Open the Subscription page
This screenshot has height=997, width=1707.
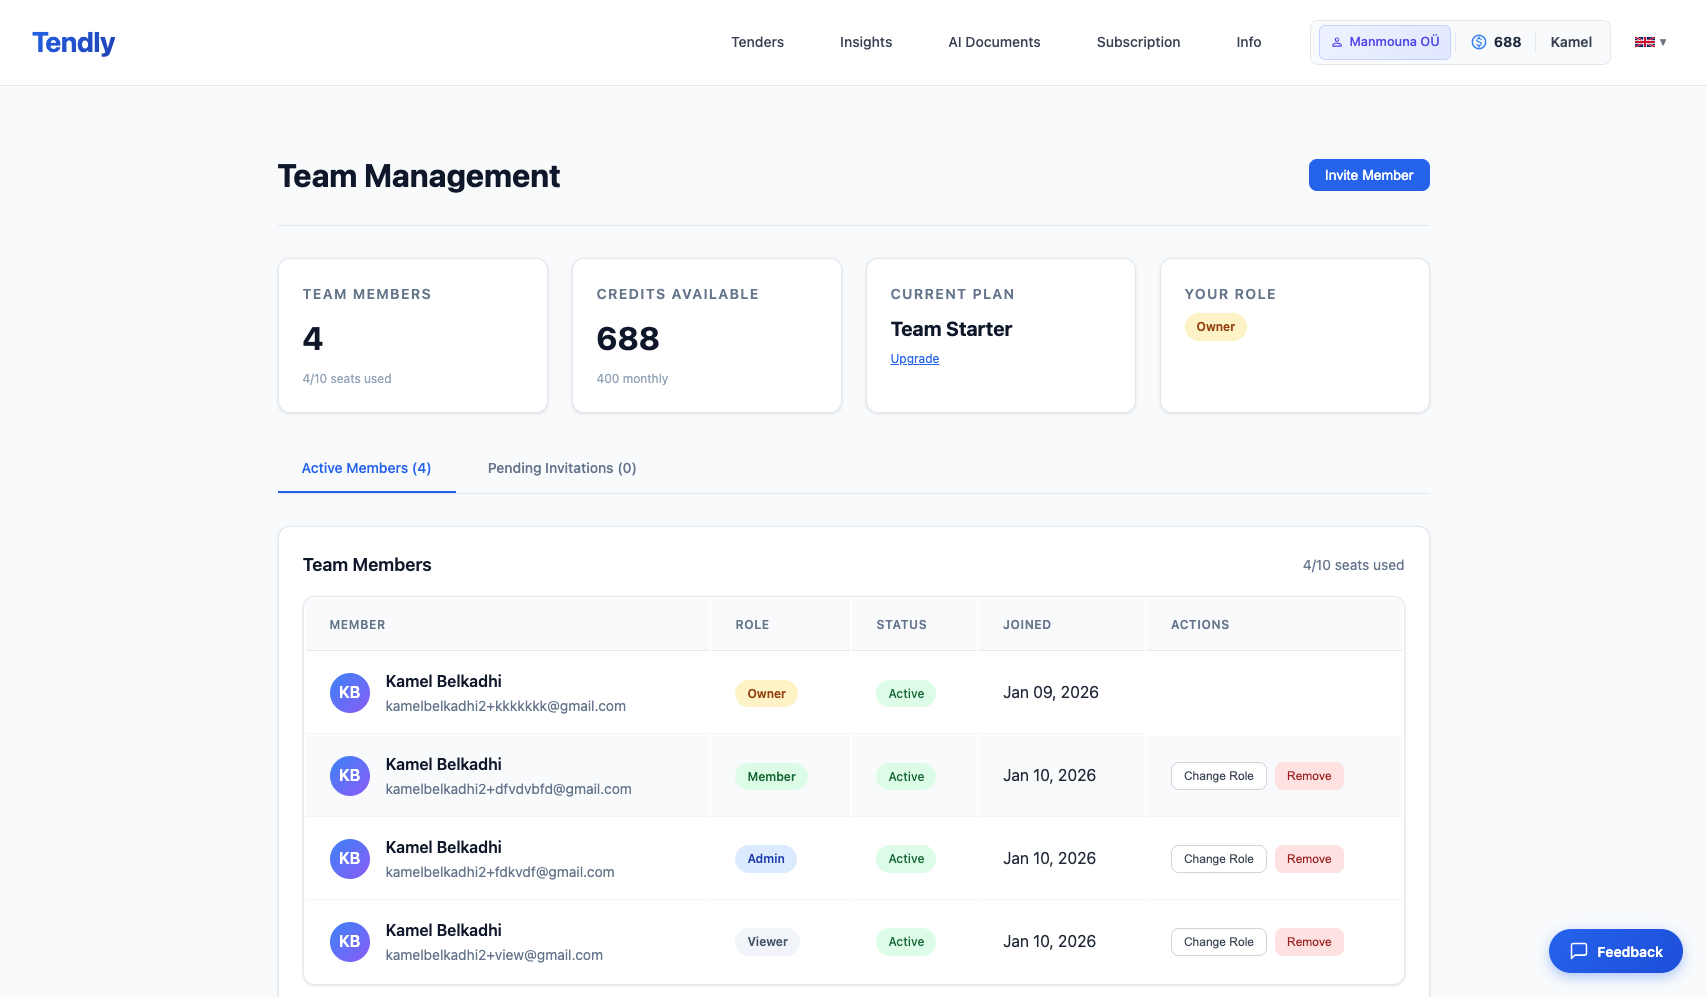tap(1138, 42)
